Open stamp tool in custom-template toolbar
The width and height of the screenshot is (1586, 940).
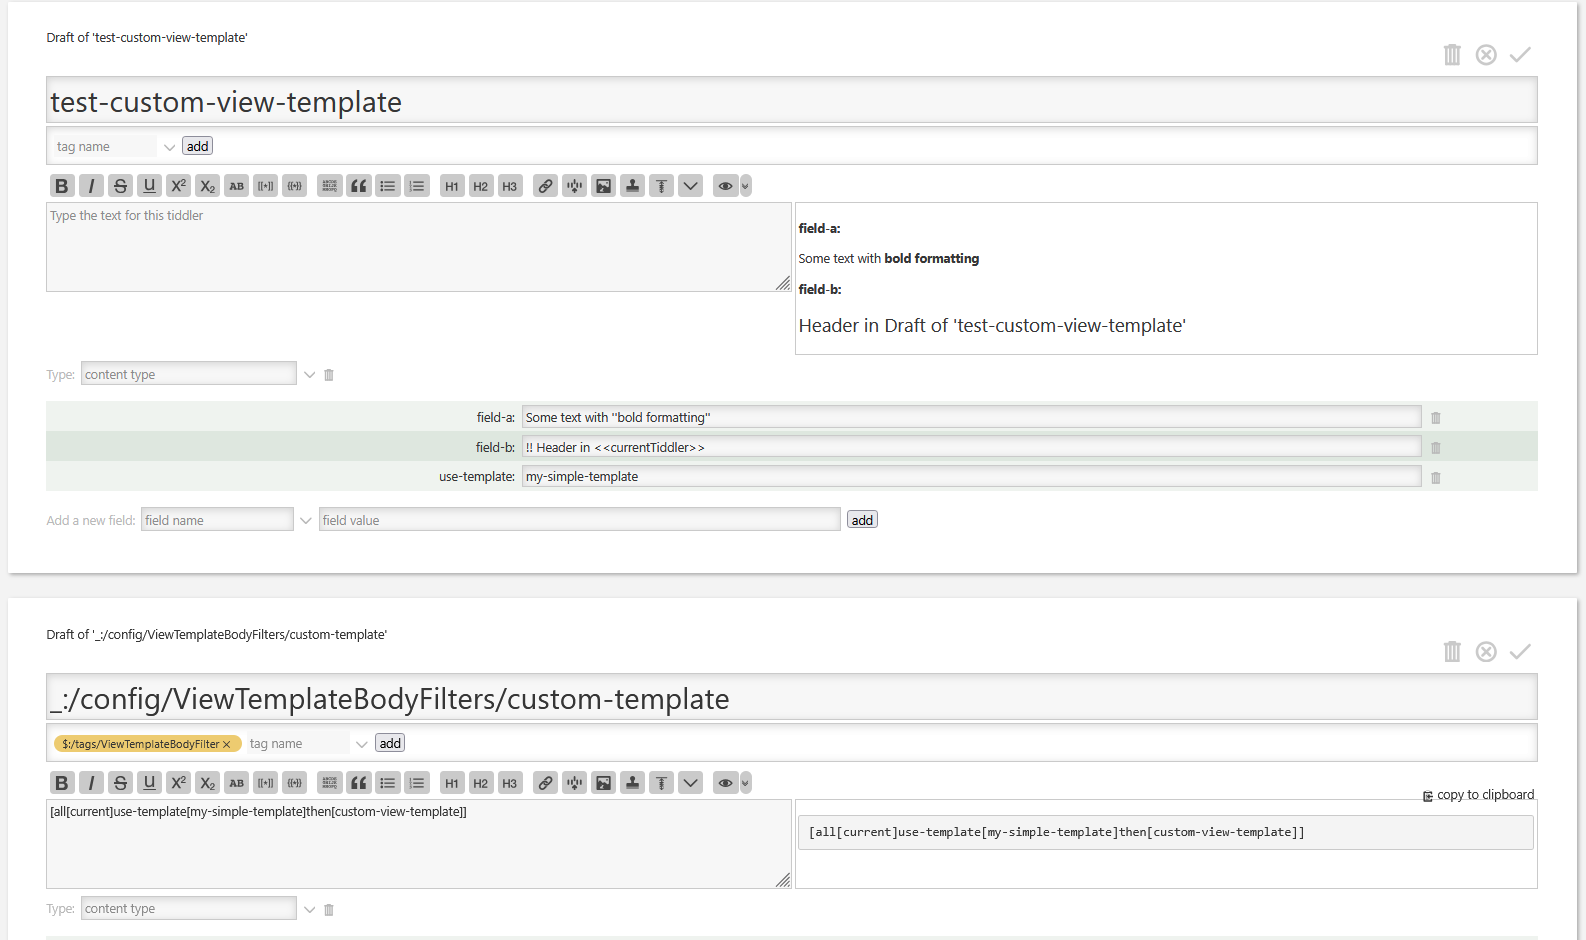[632, 783]
